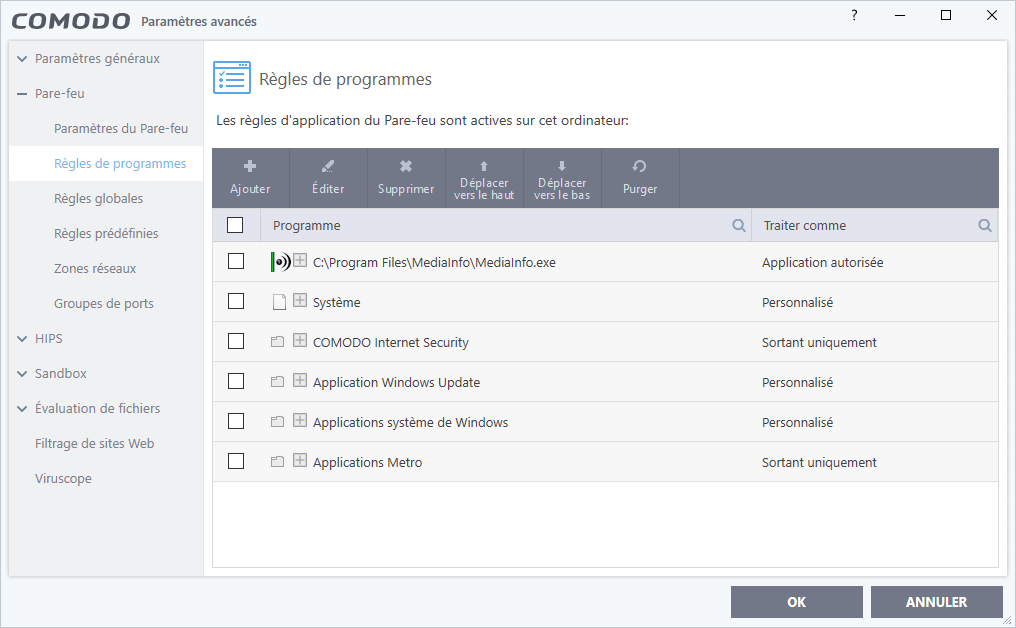The height and width of the screenshot is (628, 1016).
Task: Check the COMODO Internet Security checkbox
Action: pyautogui.click(x=236, y=341)
